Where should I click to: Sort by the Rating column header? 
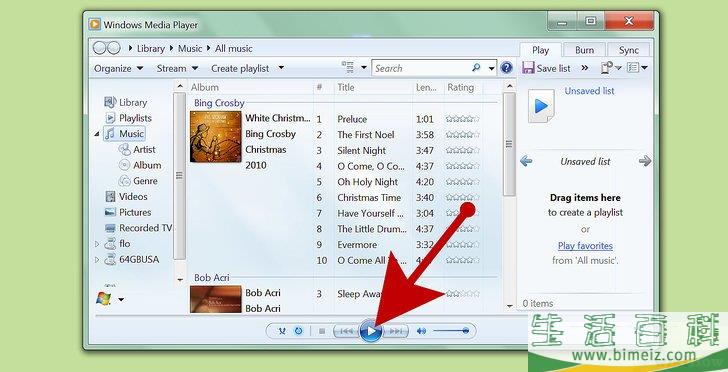coord(461,87)
